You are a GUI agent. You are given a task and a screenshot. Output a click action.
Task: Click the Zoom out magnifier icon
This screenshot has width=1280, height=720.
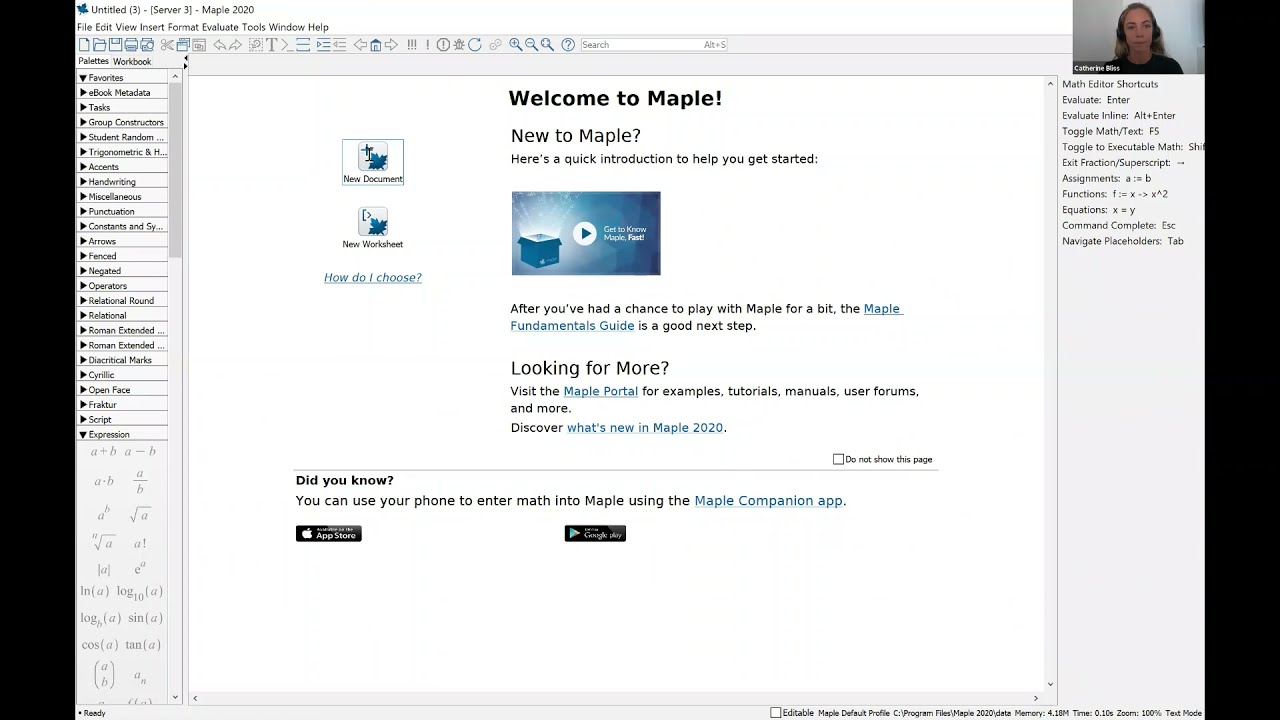coord(531,45)
